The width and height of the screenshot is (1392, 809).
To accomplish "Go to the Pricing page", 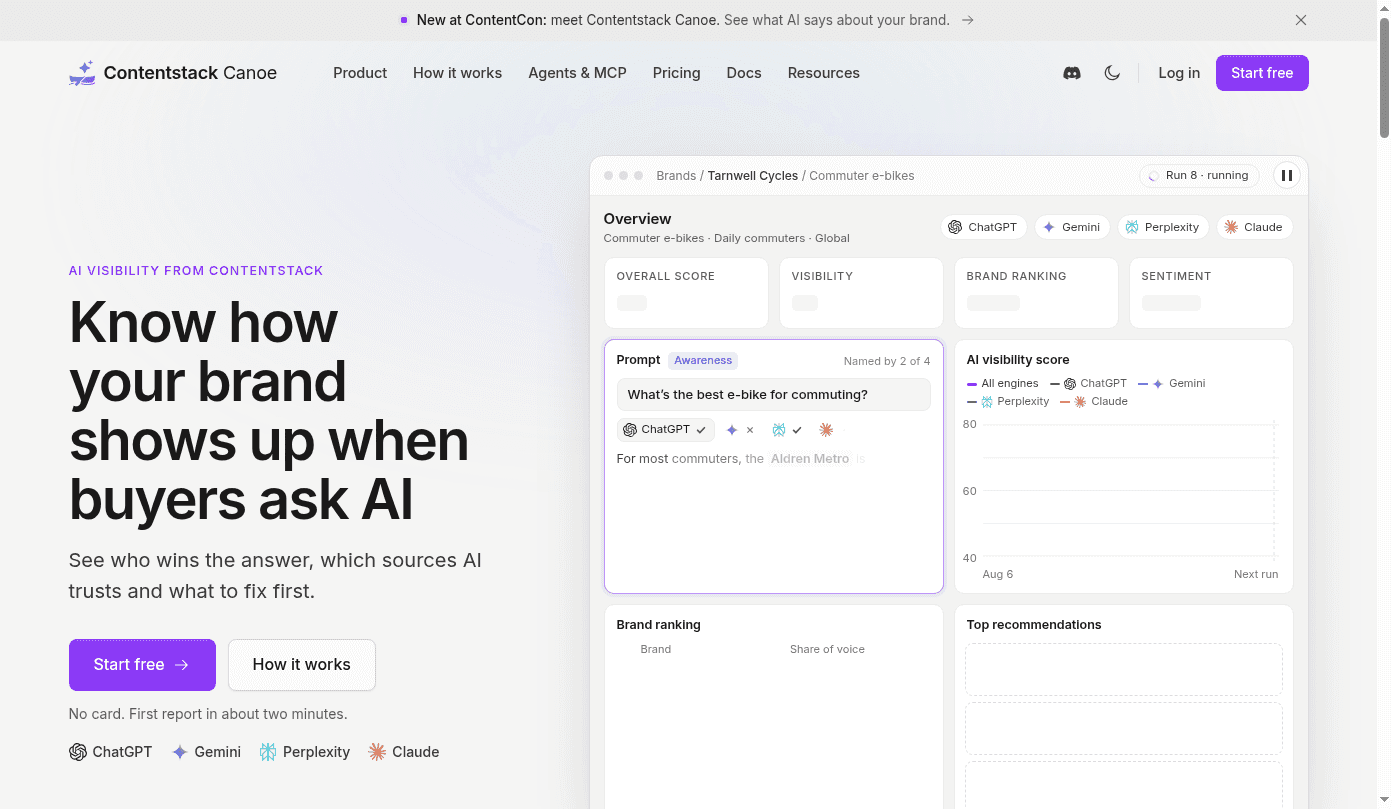I will pyautogui.click(x=676, y=73).
